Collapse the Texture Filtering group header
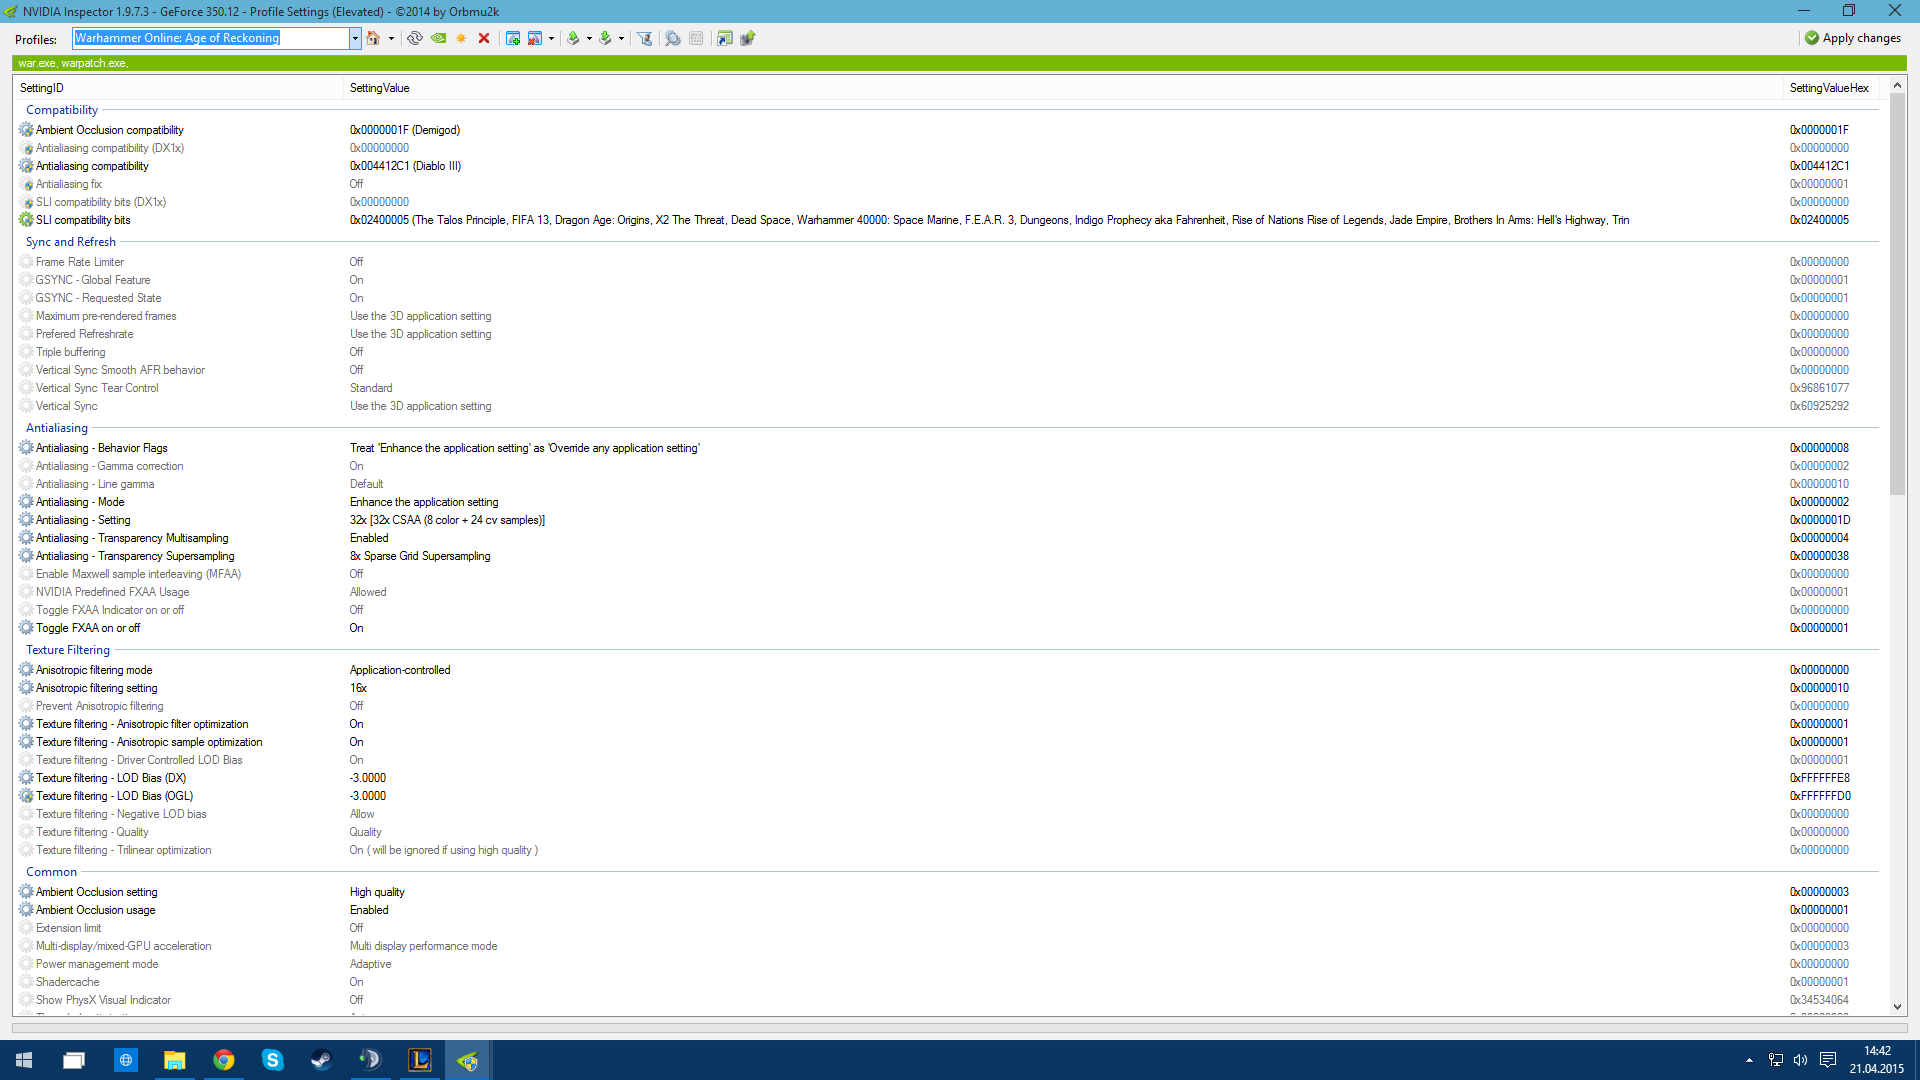 point(68,650)
